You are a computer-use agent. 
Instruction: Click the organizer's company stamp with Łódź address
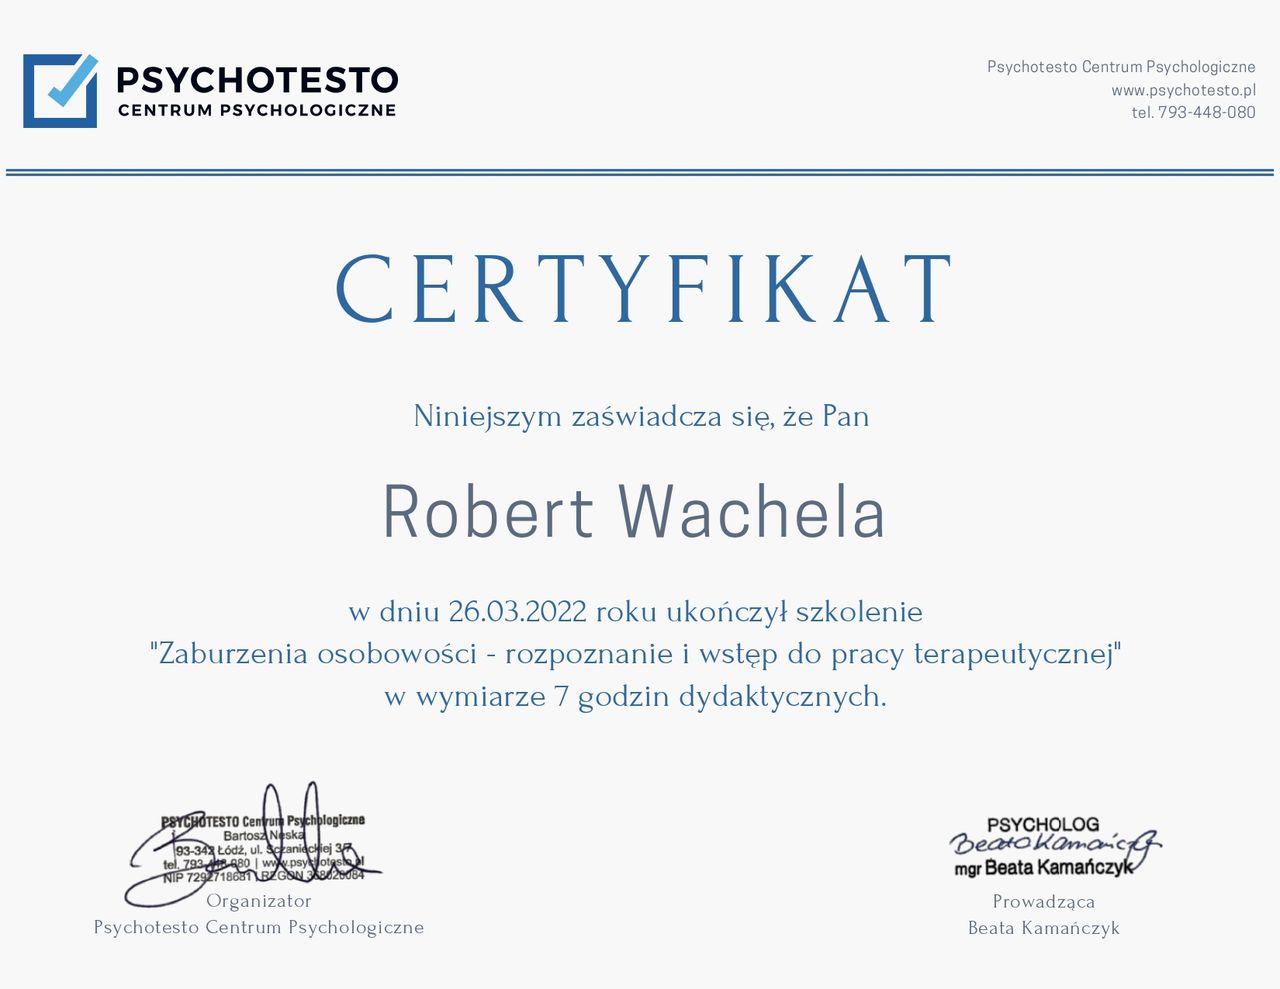point(262,847)
